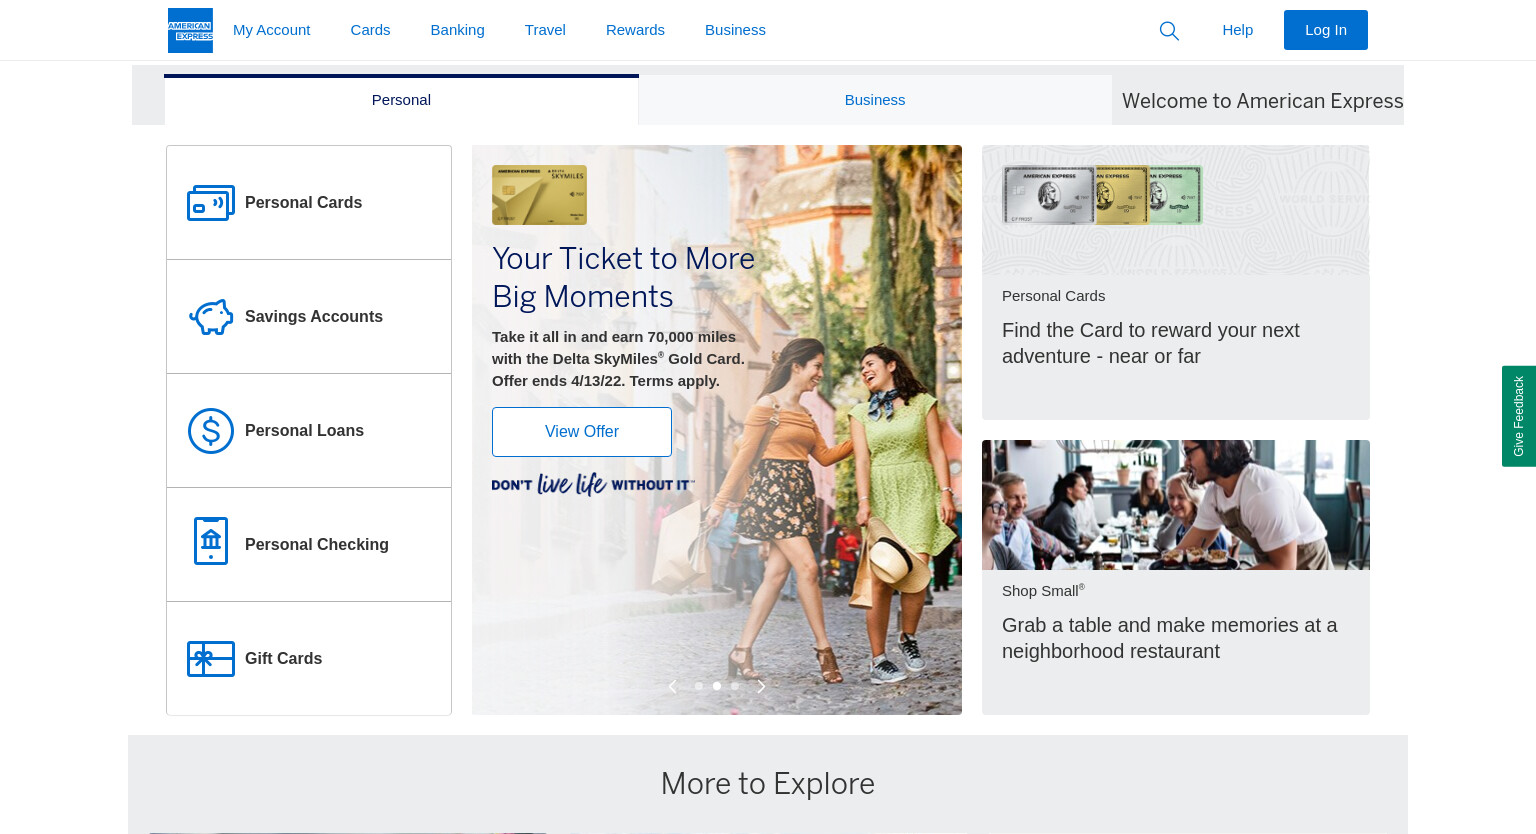The image size is (1536, 834).
Task: Open Savings Accounts sidebar link
Action: click(309, 317)
